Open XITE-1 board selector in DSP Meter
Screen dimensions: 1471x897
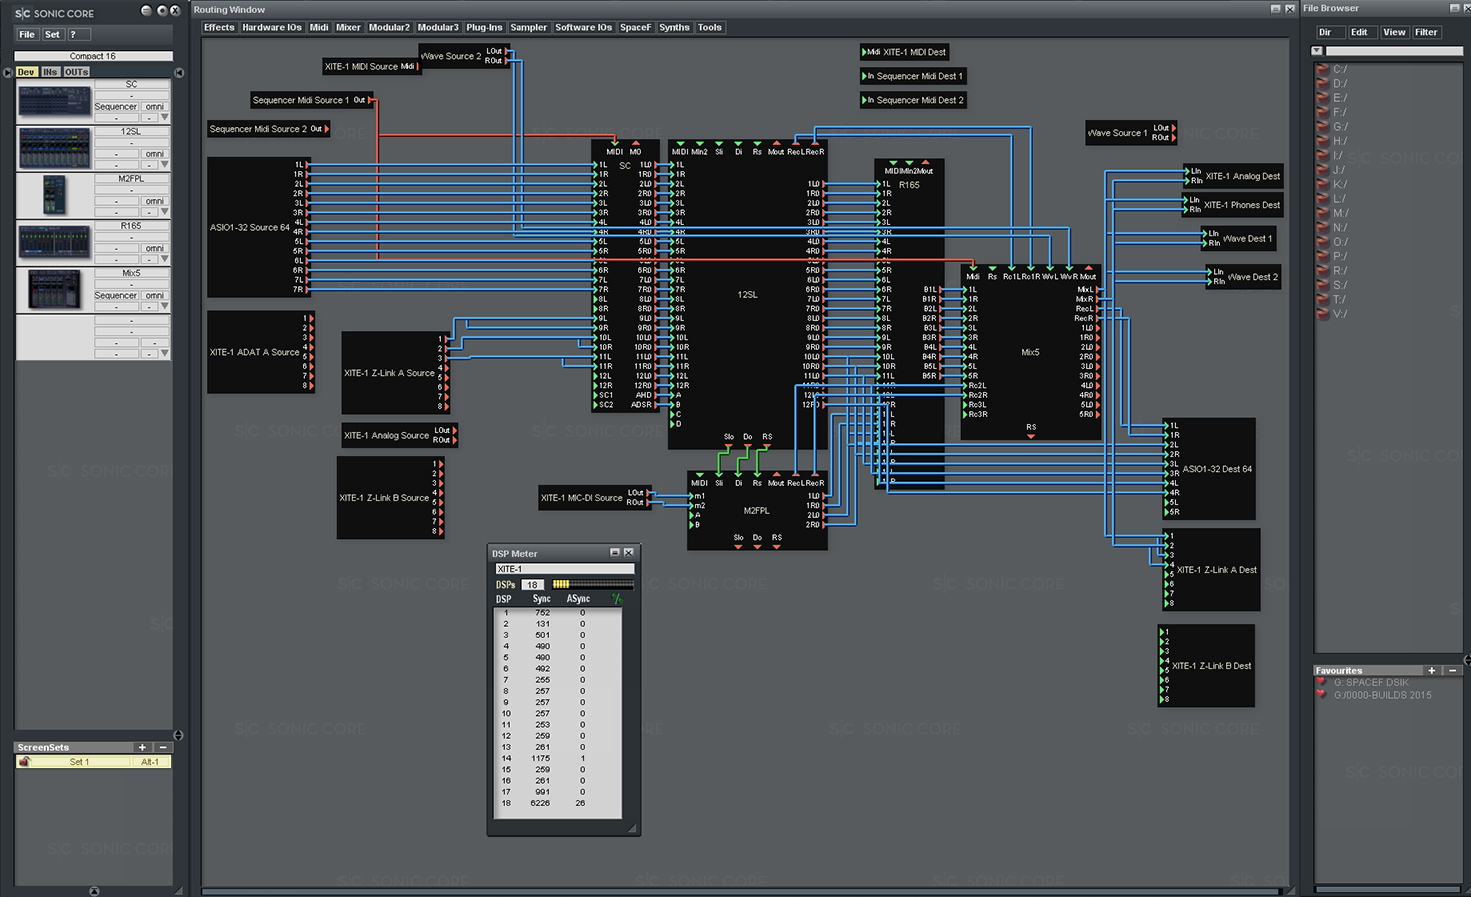pyautogui.click(x=564, y=569)
